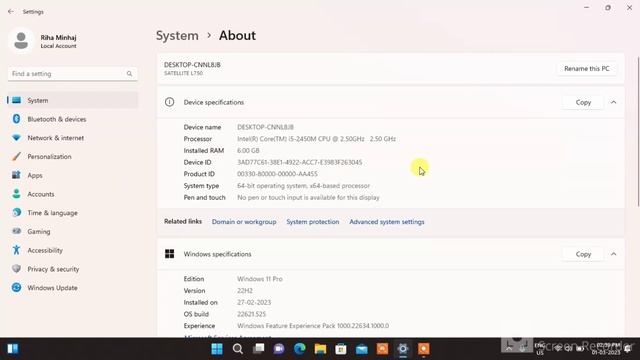The height and width of the screenshot is (360, 640).
Task: Open Chat (Teams) taskbar icon
Action: tap(279, 349)
